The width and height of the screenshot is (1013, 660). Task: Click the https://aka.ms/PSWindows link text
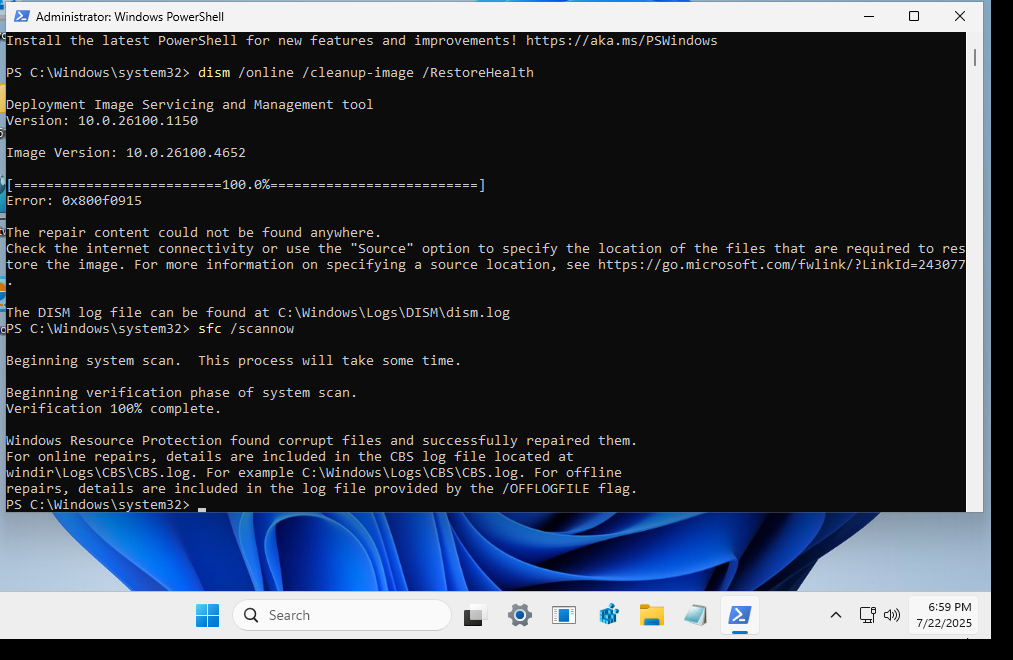tap(621, 41)
